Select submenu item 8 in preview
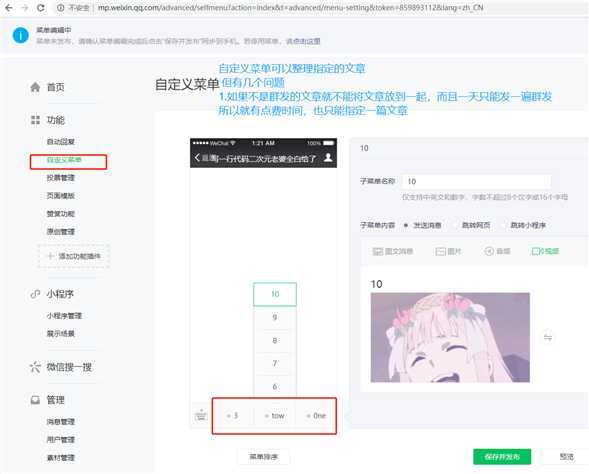589x474 pixels. (x=275, y=341)
